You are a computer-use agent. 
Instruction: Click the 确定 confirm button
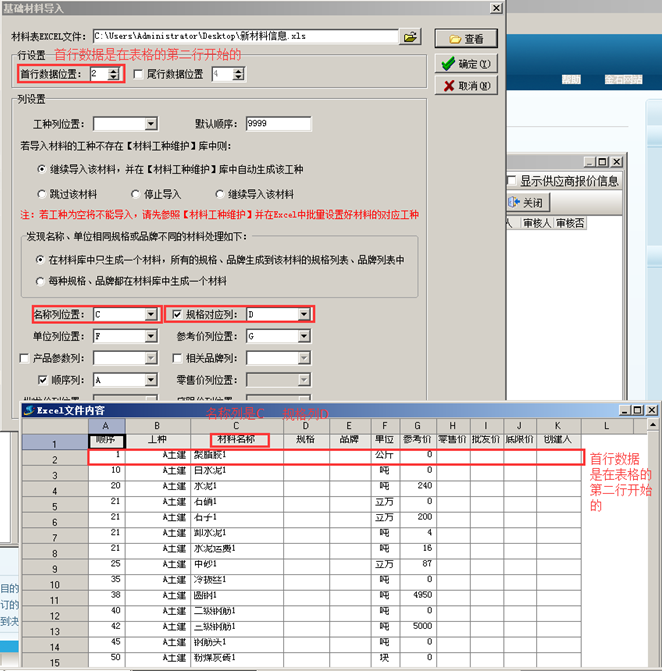466,63
